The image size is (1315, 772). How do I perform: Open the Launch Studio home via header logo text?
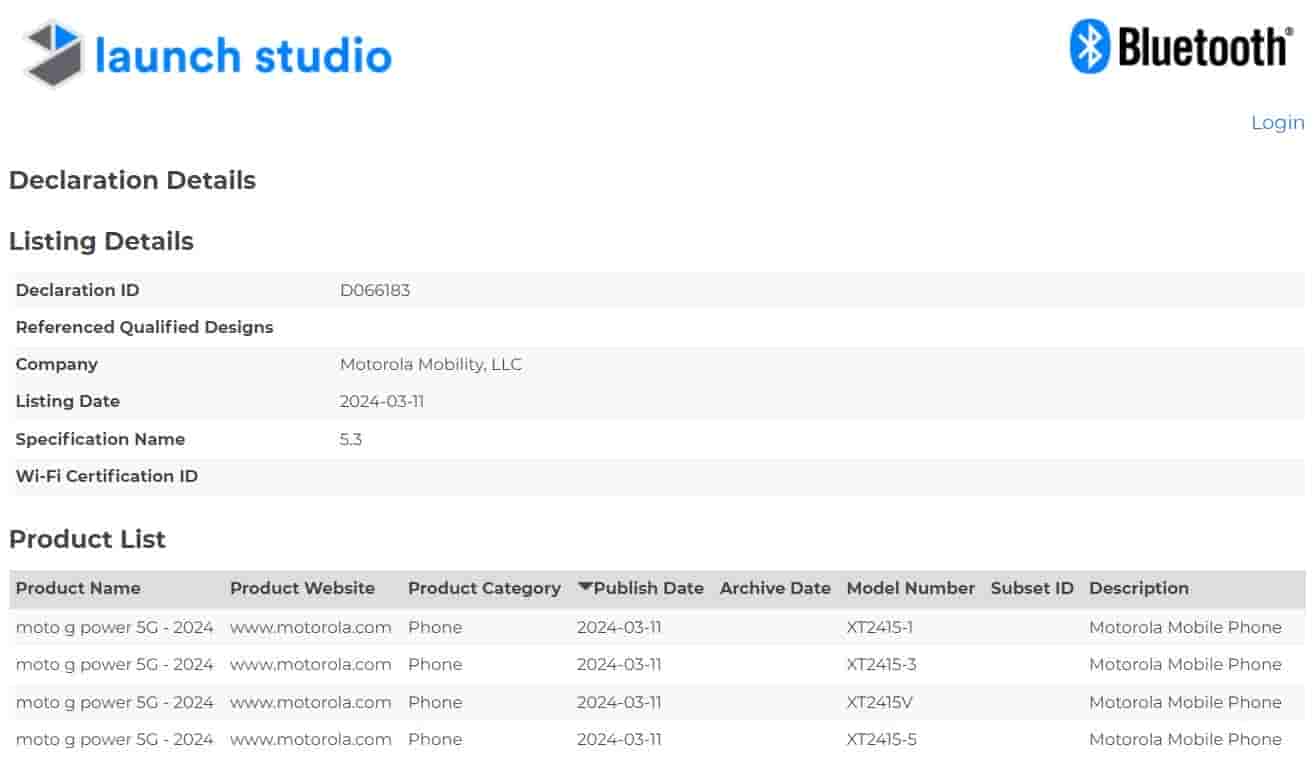[x=243, y=56]
